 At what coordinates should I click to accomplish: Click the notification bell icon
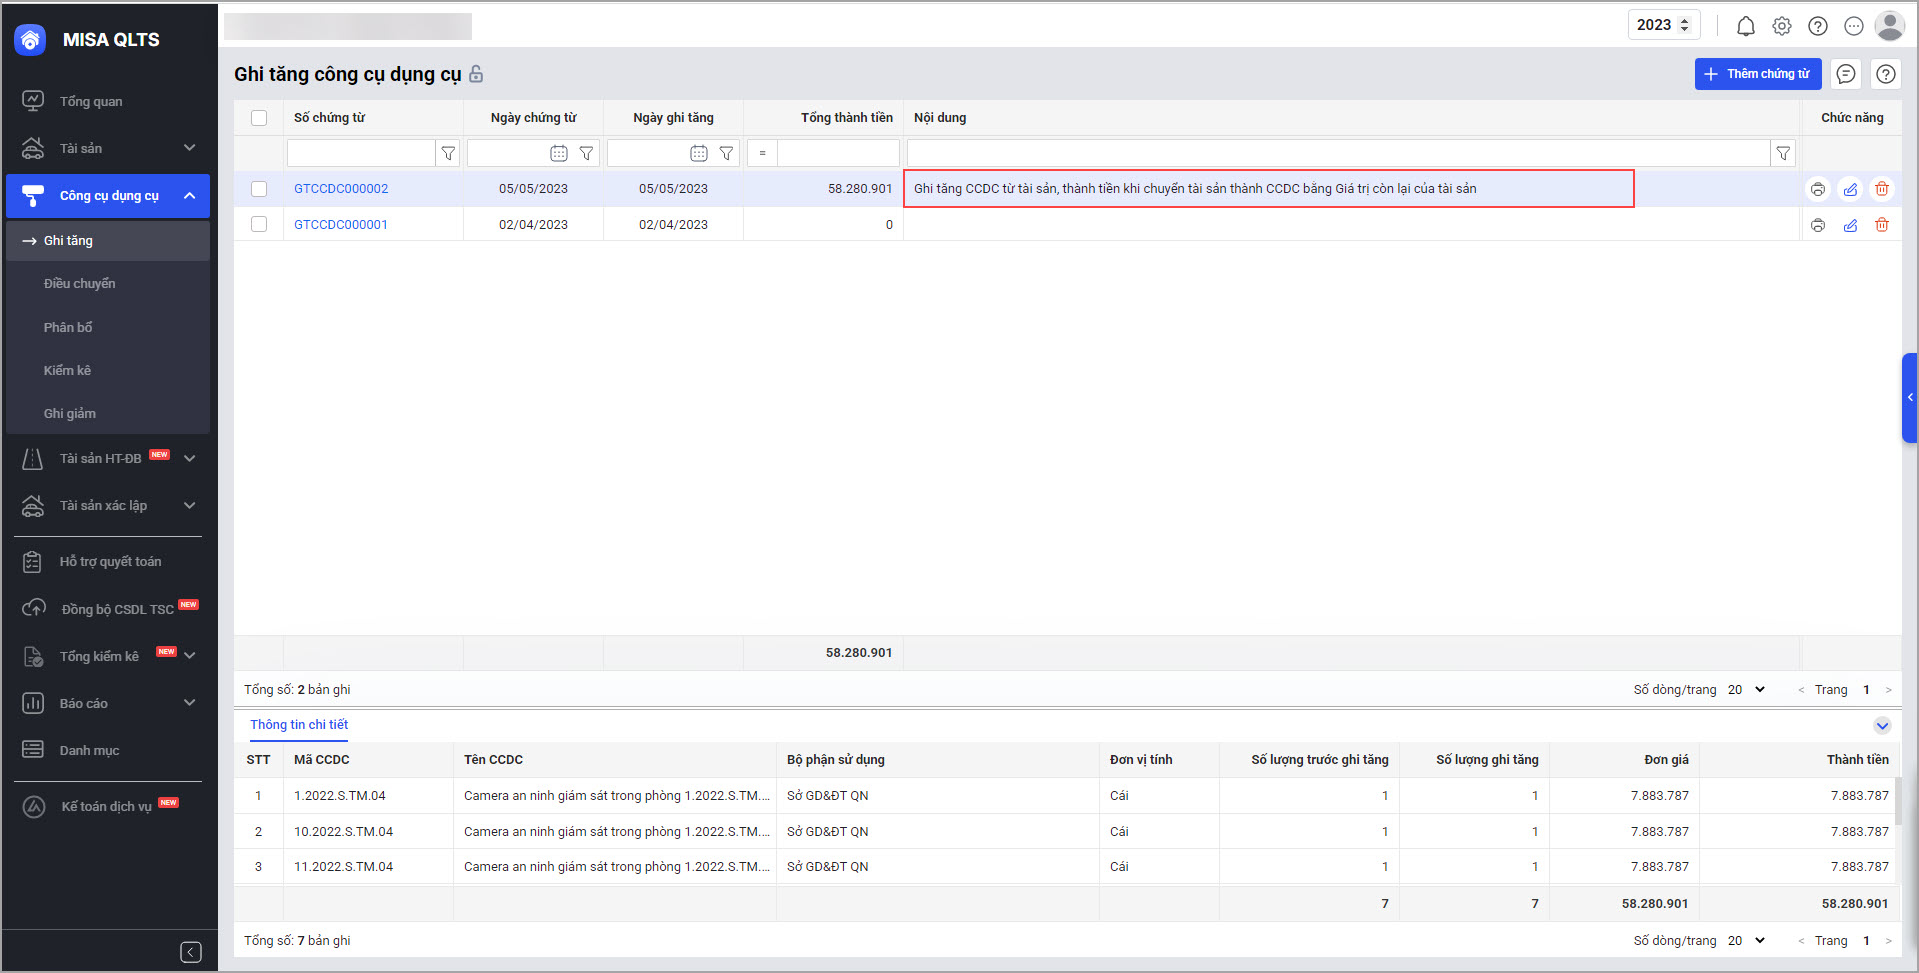coord(1745,26)
